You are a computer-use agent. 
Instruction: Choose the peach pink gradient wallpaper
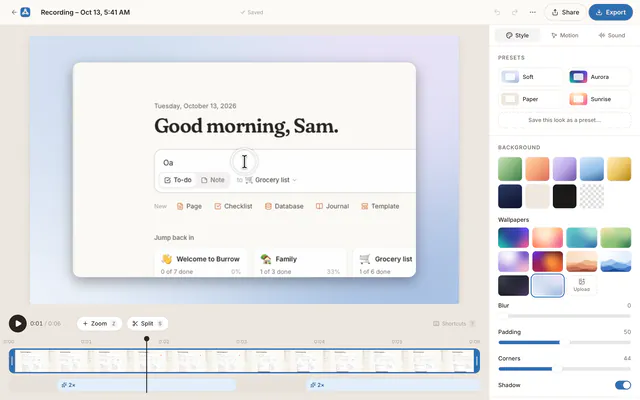tap(547, 238)
